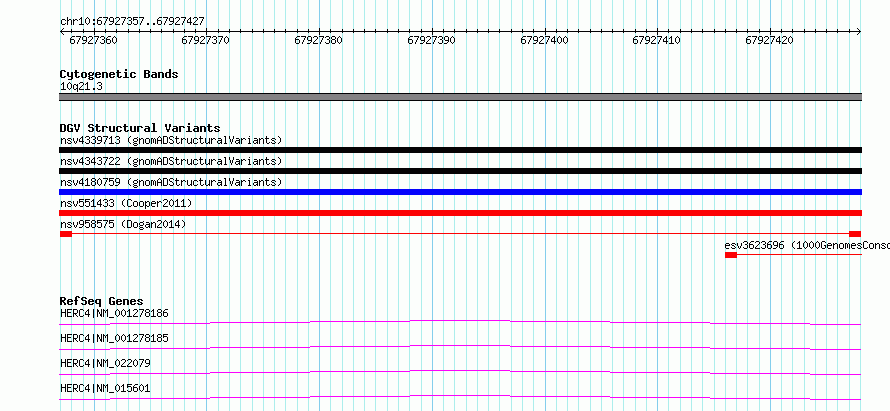Screen dimensions: 890x411
Task: Select transcript HERC4|NM_001278185
Action: [x=114, y=338]
